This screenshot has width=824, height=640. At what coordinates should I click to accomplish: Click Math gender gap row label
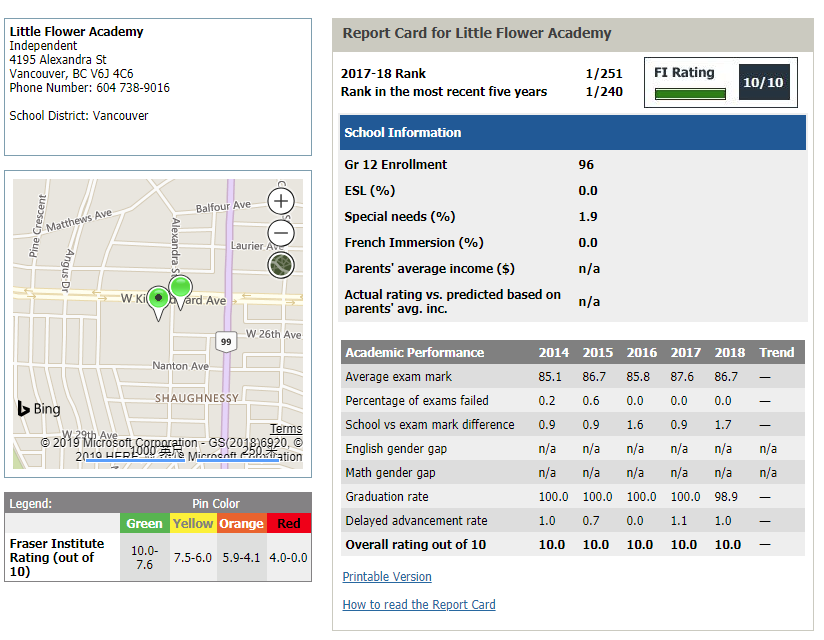pos(390,473)
